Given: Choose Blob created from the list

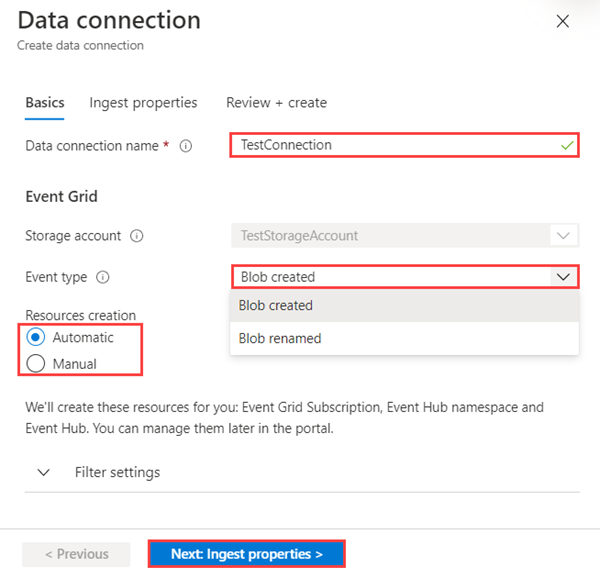Looking at the screenshot, I should tap(276, 306).
